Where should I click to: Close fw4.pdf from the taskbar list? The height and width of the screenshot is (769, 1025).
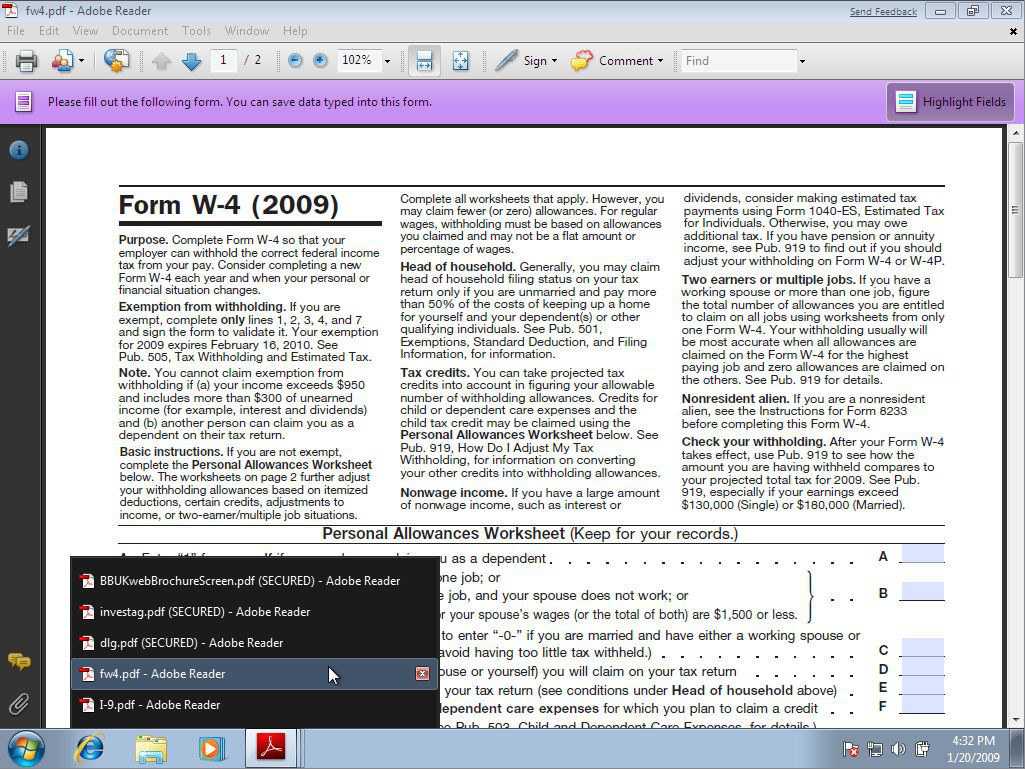tap(422, 674)
